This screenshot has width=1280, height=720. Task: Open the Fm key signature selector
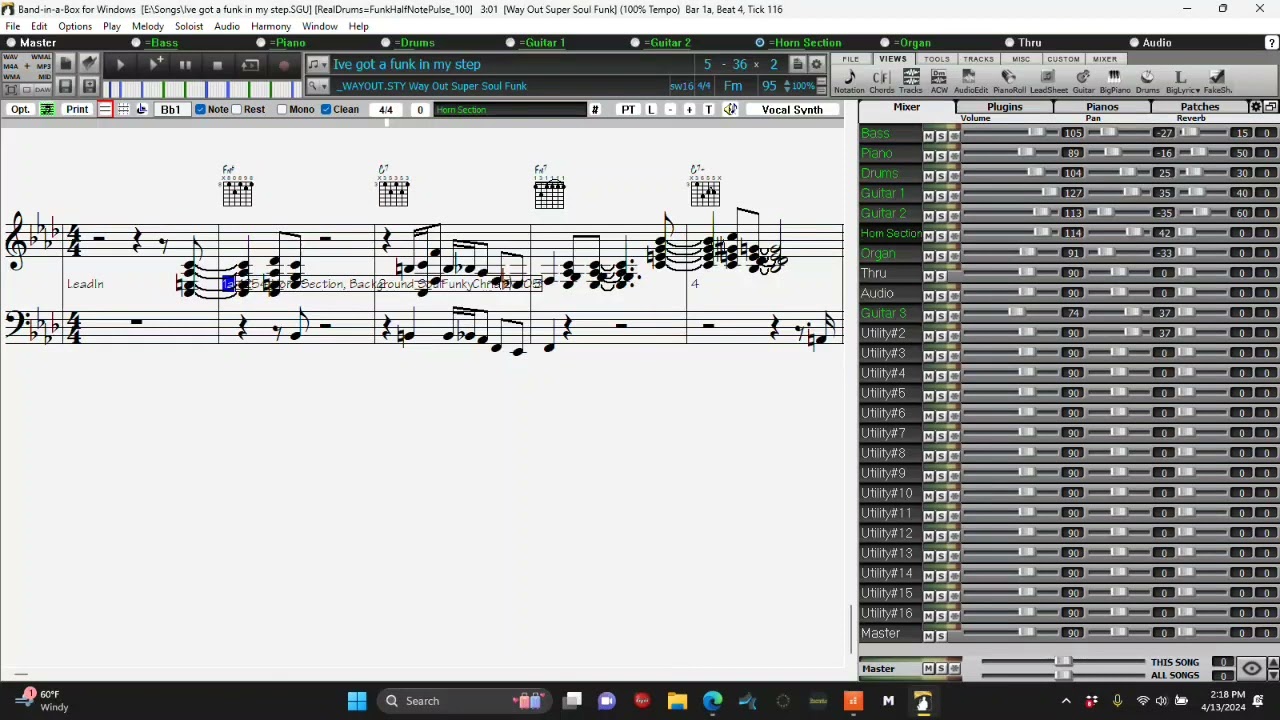[x=733, y=86]
